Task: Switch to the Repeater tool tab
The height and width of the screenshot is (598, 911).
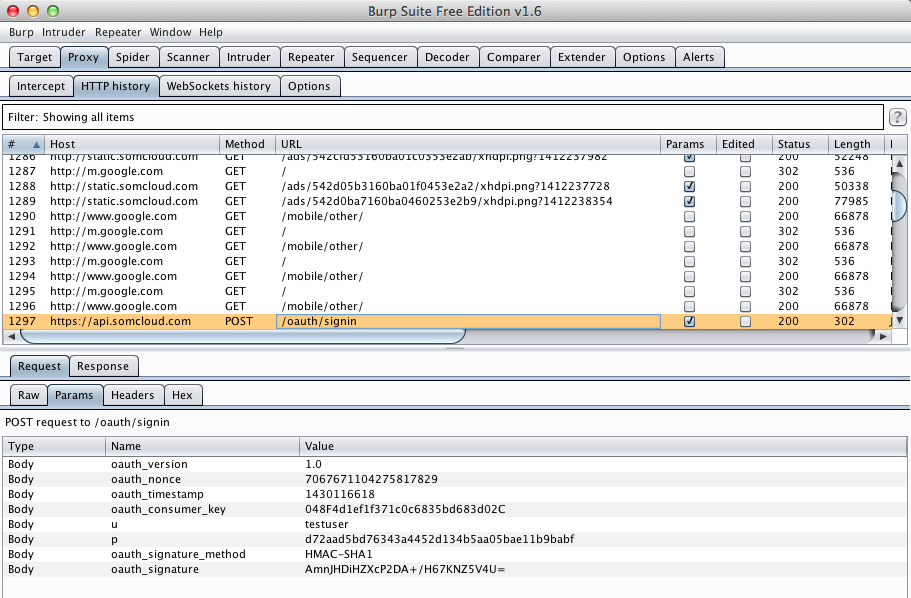Action: pyautogui.click(x=311, y=57)
